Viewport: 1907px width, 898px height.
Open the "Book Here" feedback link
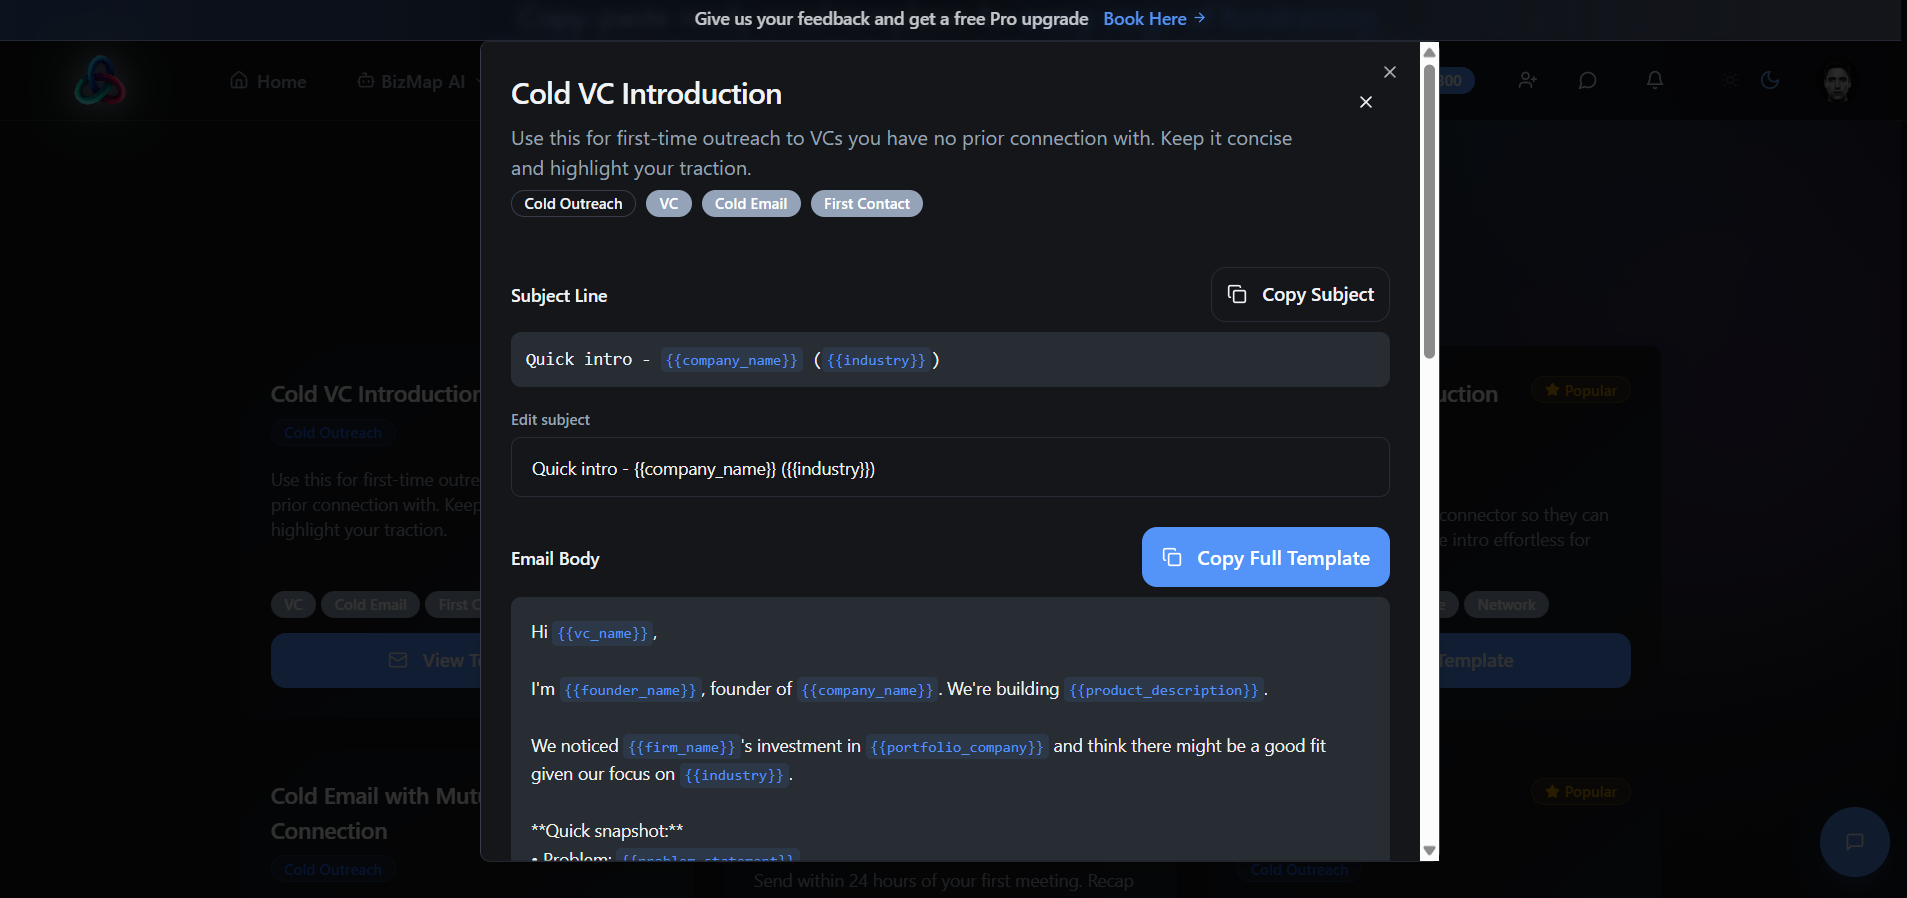pyautogui.click(x=1145, y=19)
